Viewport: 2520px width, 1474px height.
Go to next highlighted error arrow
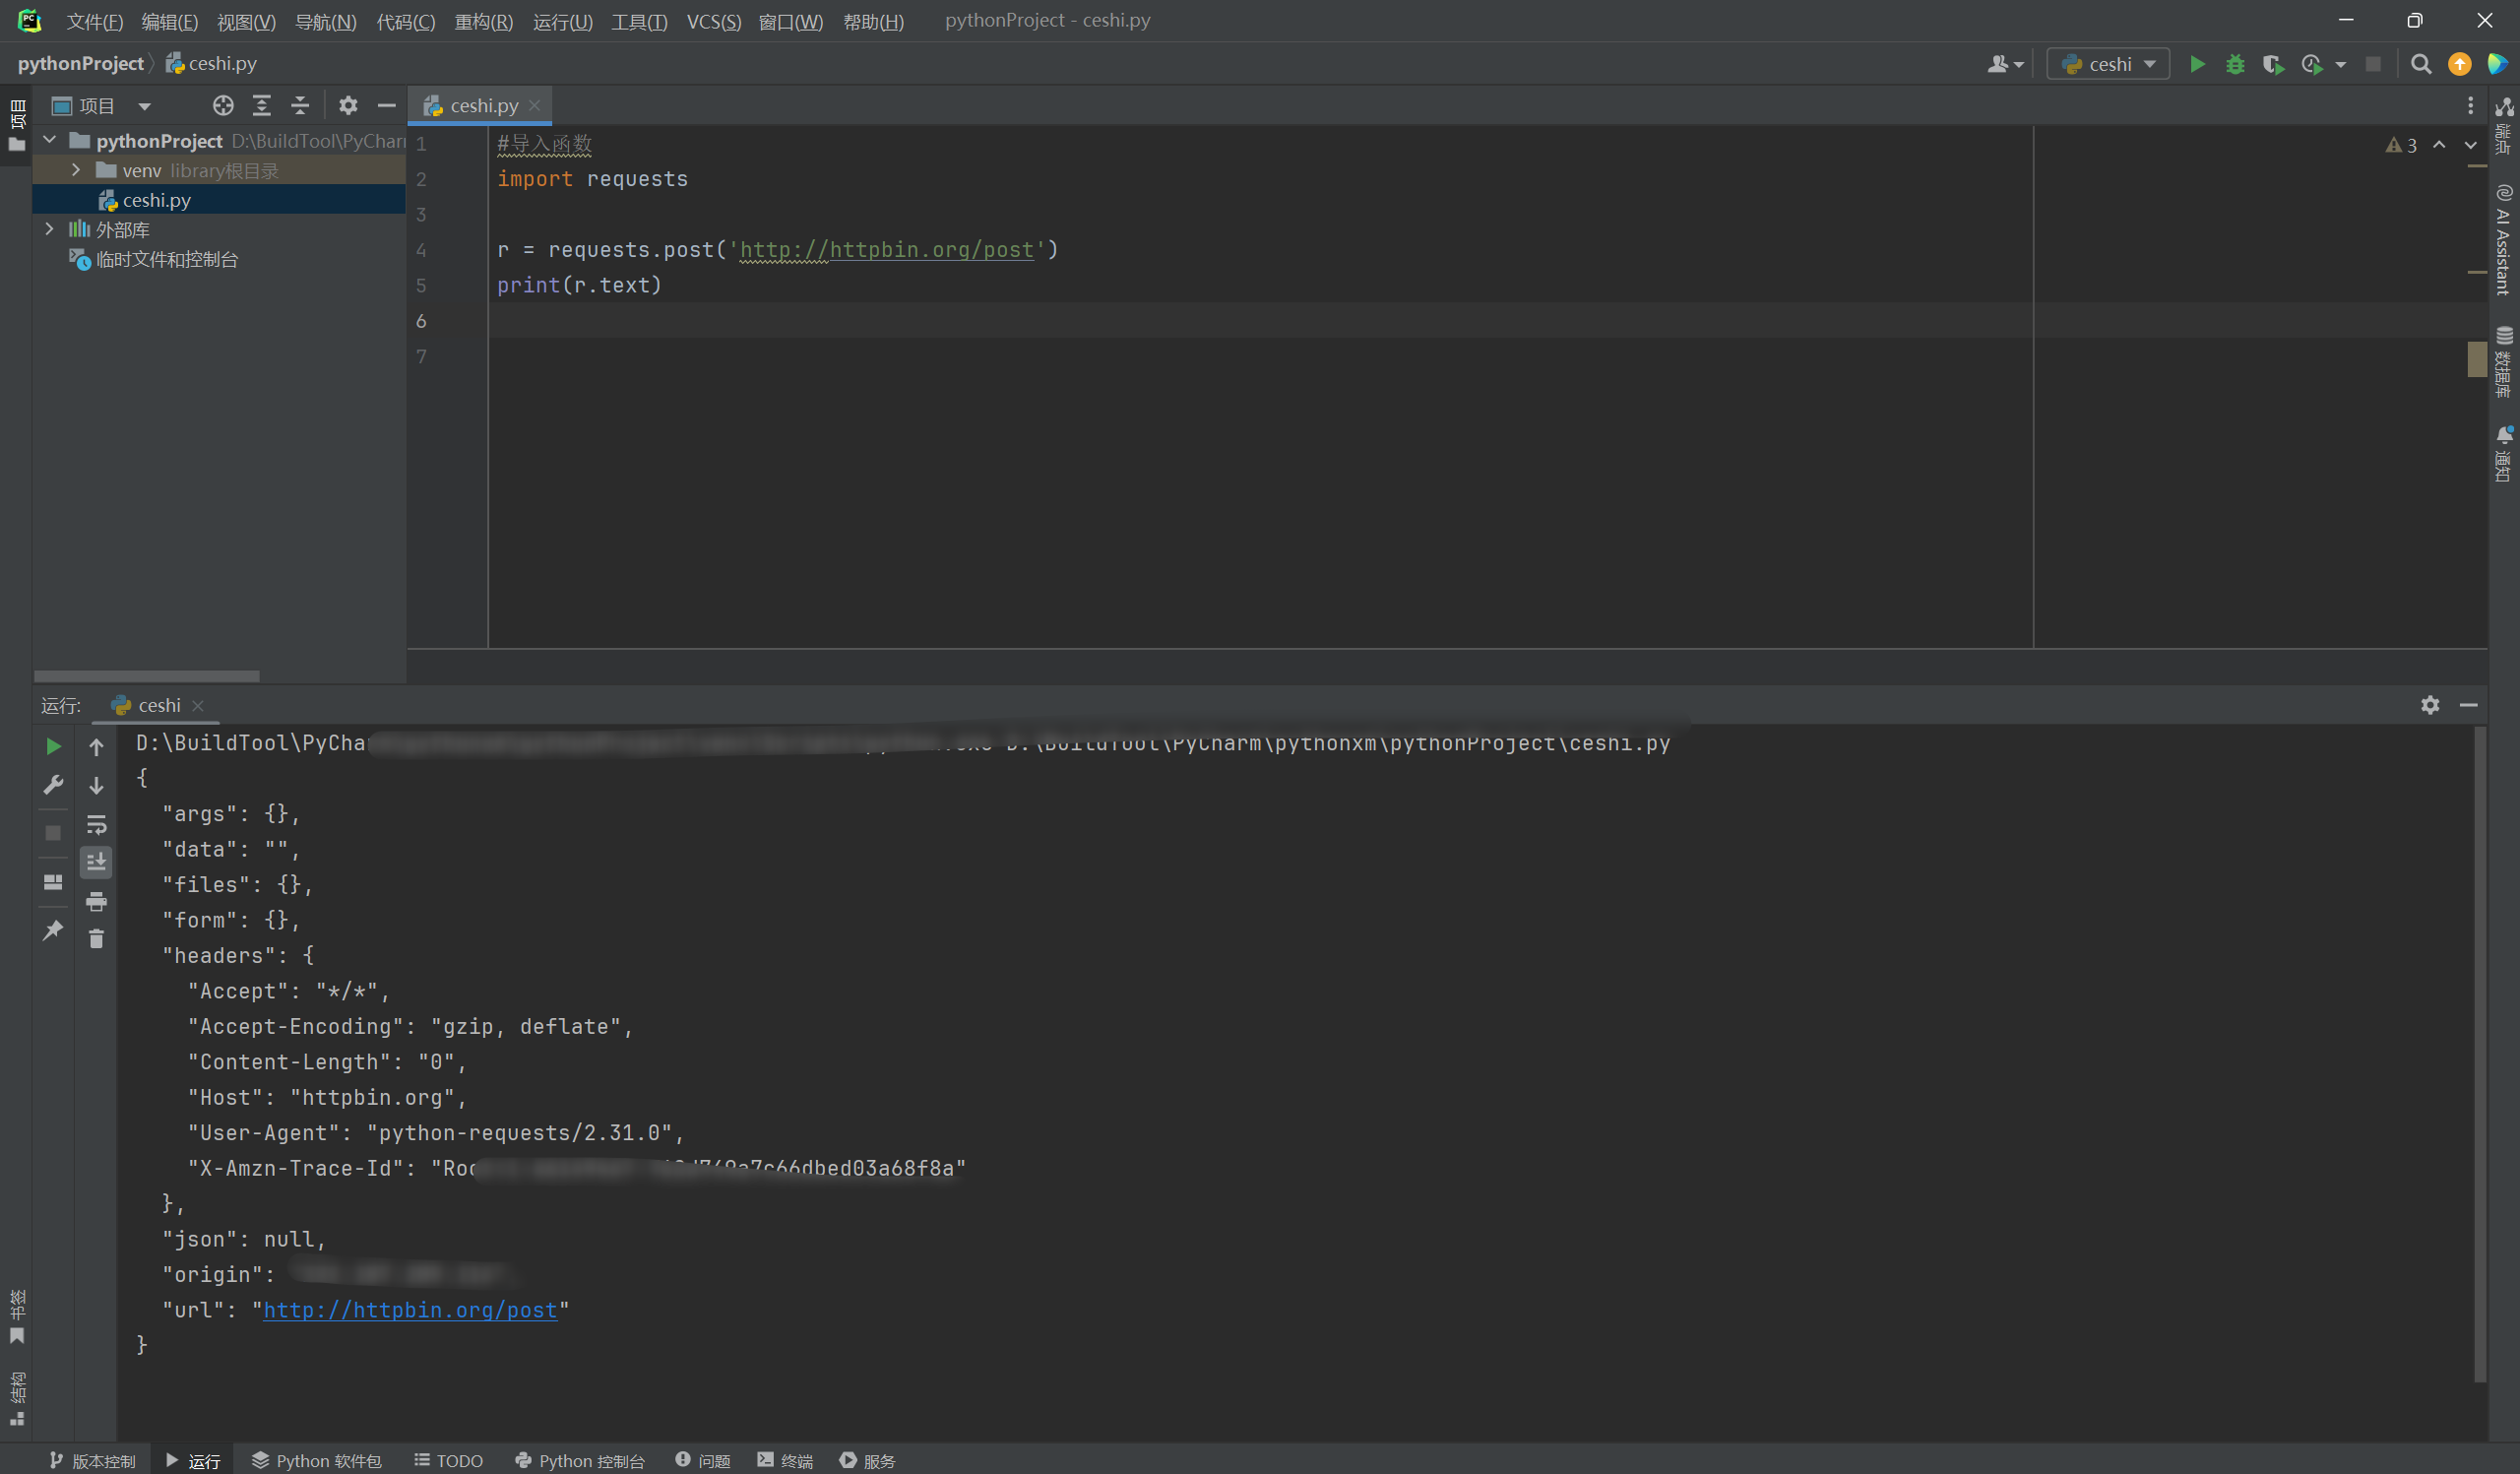2470,145
